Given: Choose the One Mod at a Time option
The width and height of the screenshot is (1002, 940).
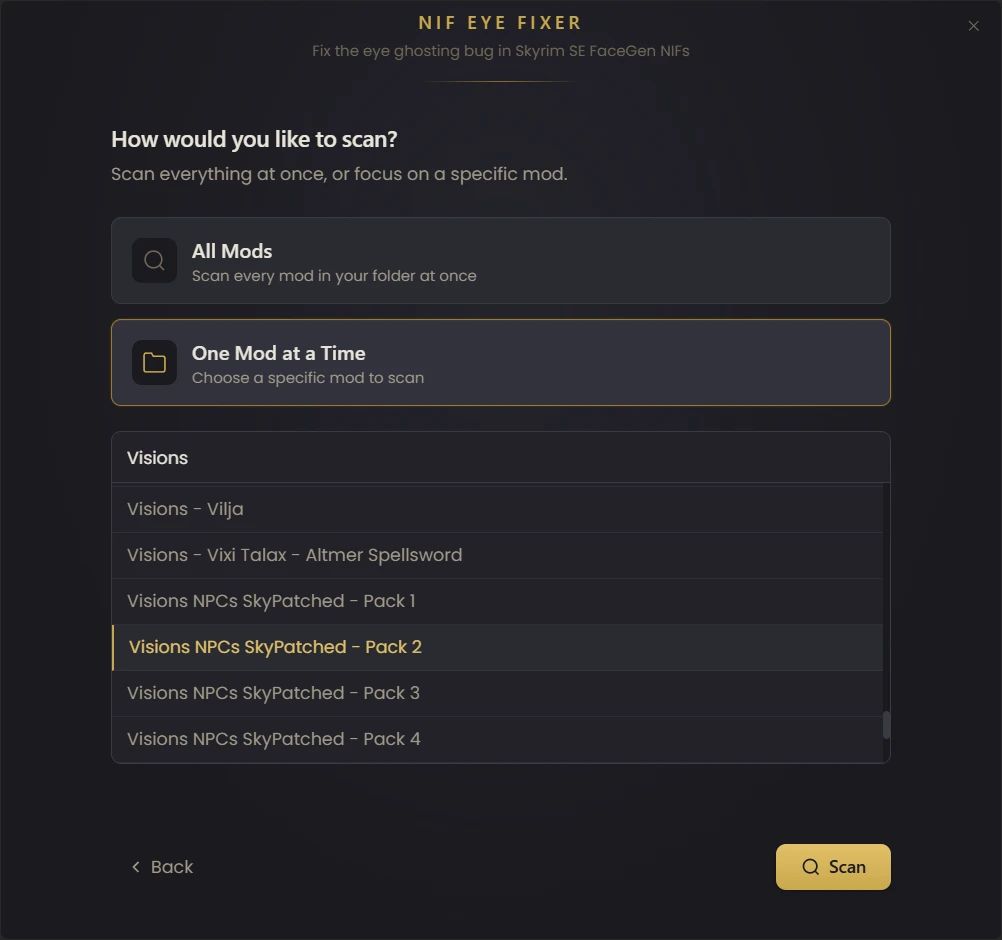Looking at the screenshot, I should click(x=500, y=363).
